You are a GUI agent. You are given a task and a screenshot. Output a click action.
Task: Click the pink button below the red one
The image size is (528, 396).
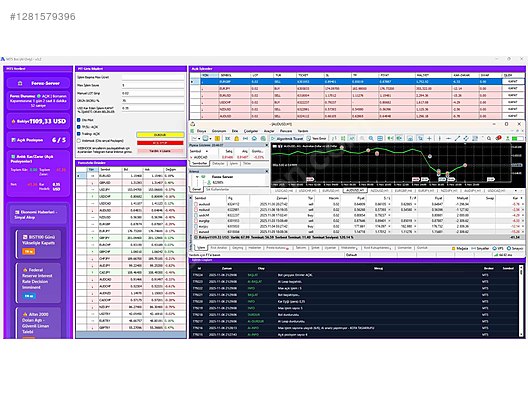pos(160,151)
